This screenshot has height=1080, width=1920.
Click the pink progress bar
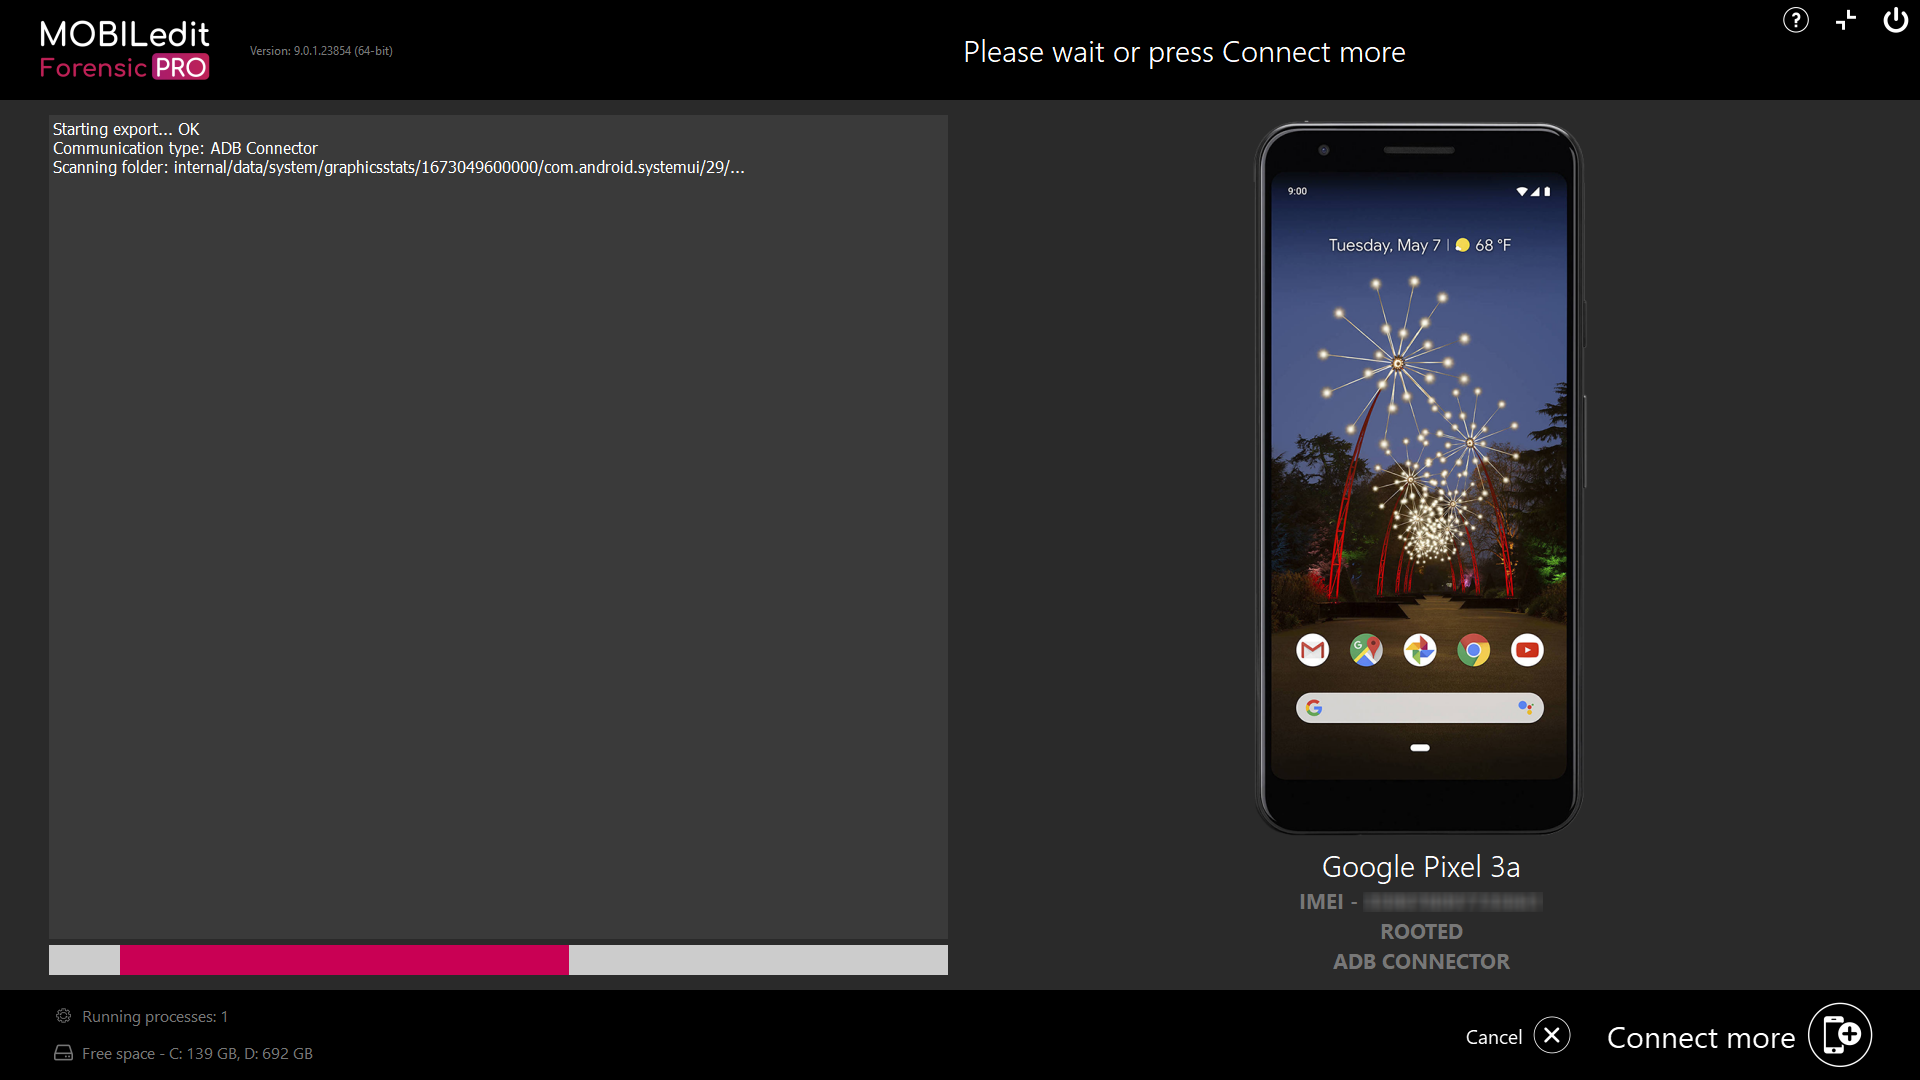[345, 959]
